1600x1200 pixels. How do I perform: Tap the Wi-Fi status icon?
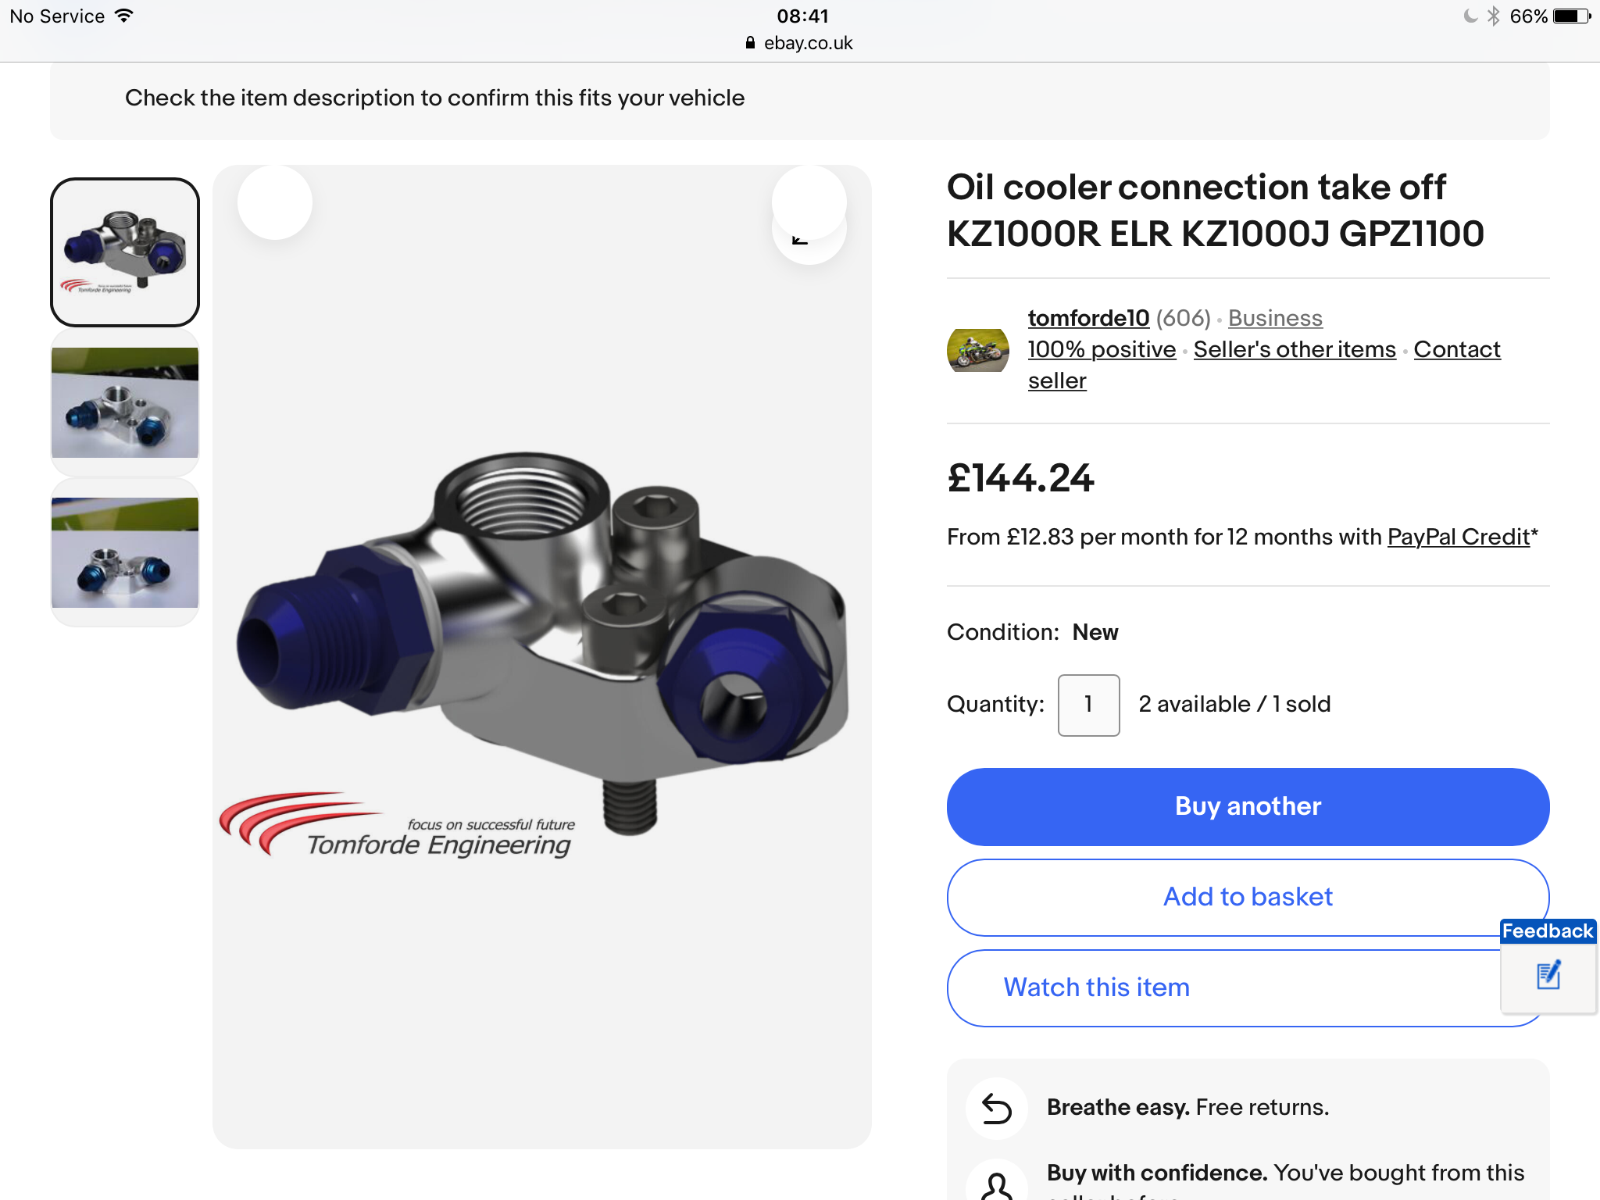pyautogui.click(x=124, y=16)
